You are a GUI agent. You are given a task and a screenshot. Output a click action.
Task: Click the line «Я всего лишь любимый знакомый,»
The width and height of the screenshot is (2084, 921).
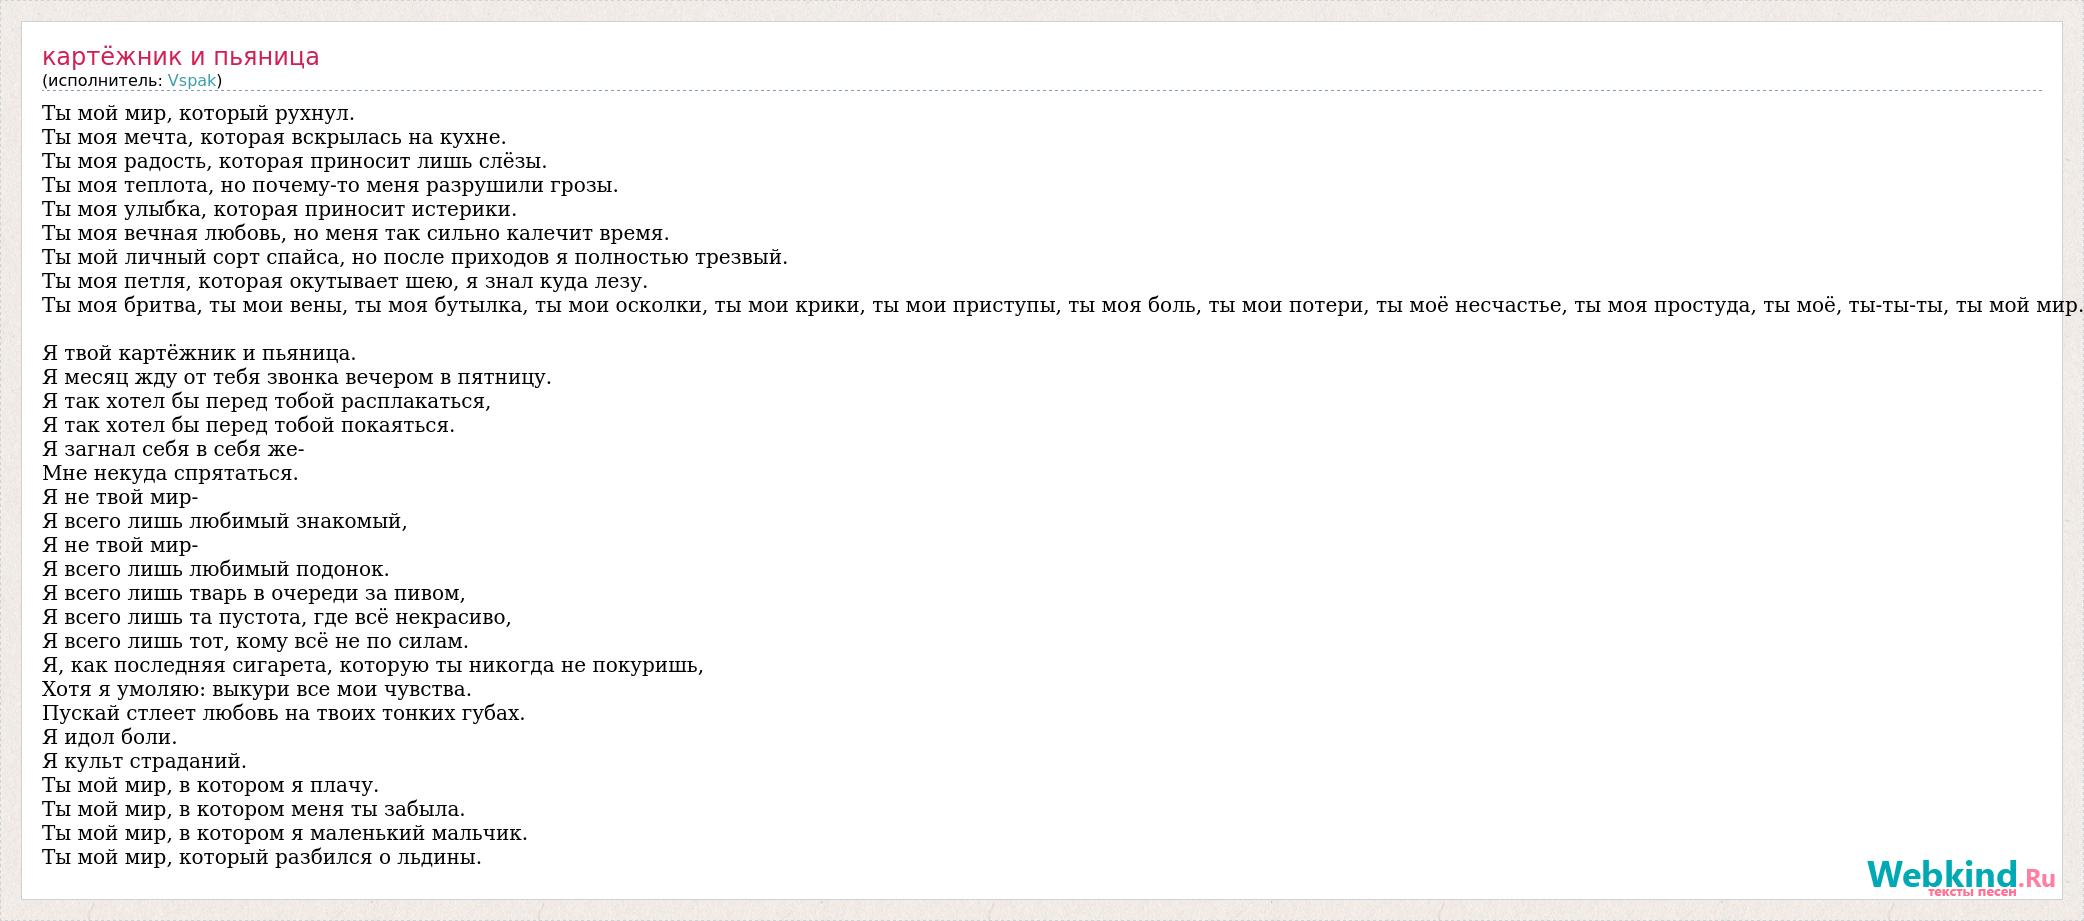click(225, 521)
